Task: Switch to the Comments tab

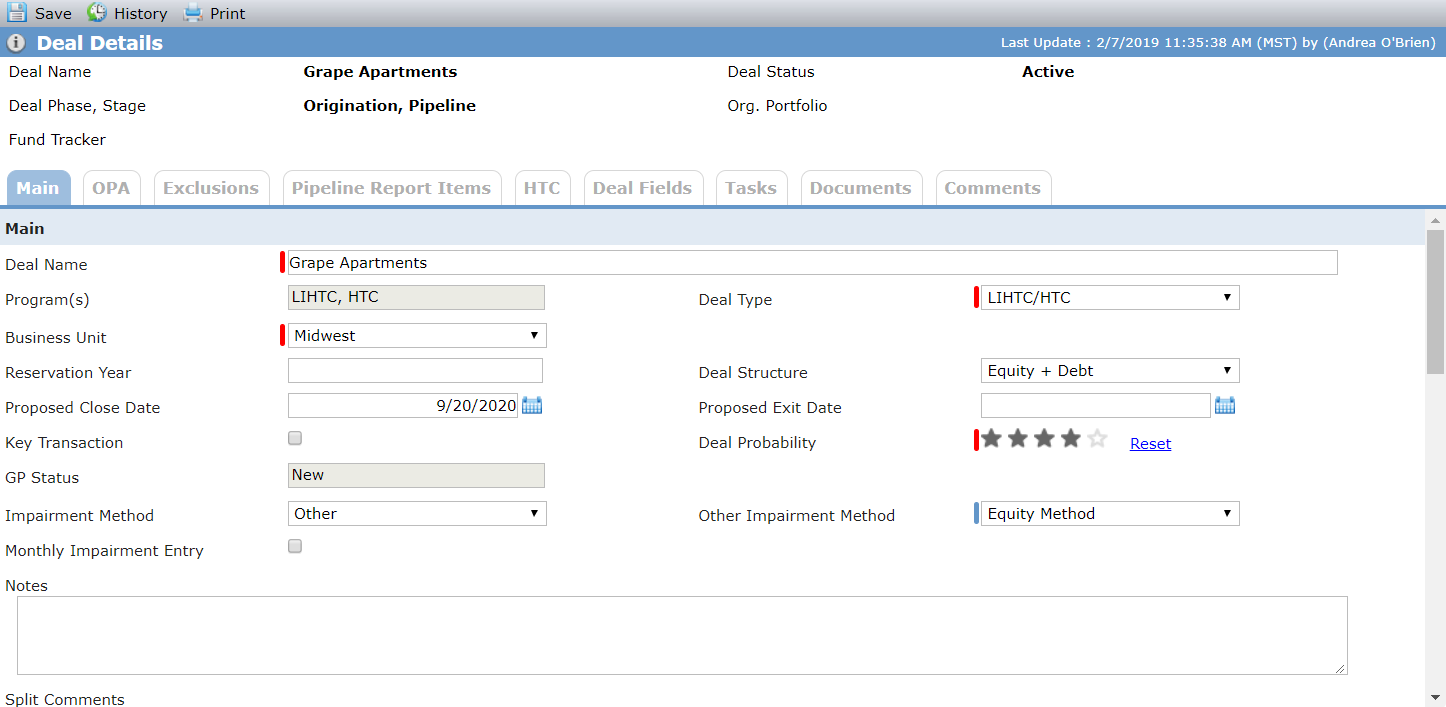Action: click(992, 188)
